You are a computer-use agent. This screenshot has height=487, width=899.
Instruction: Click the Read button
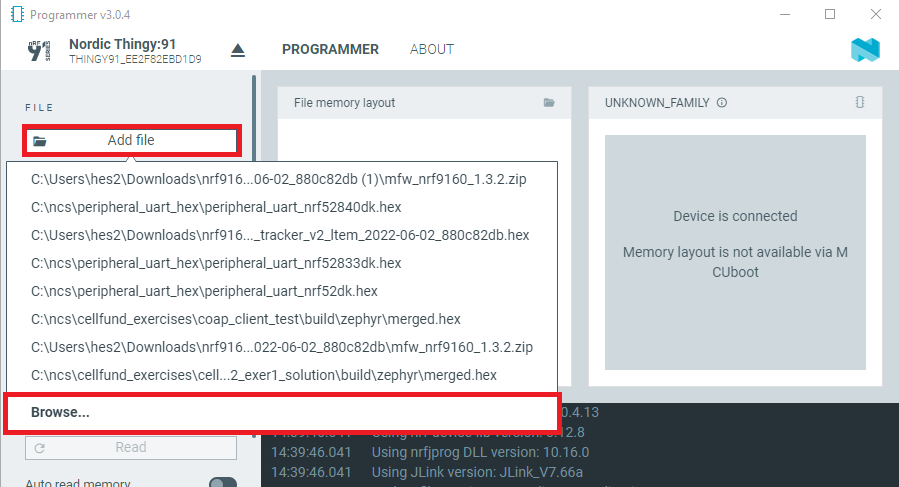pos(131,447)
